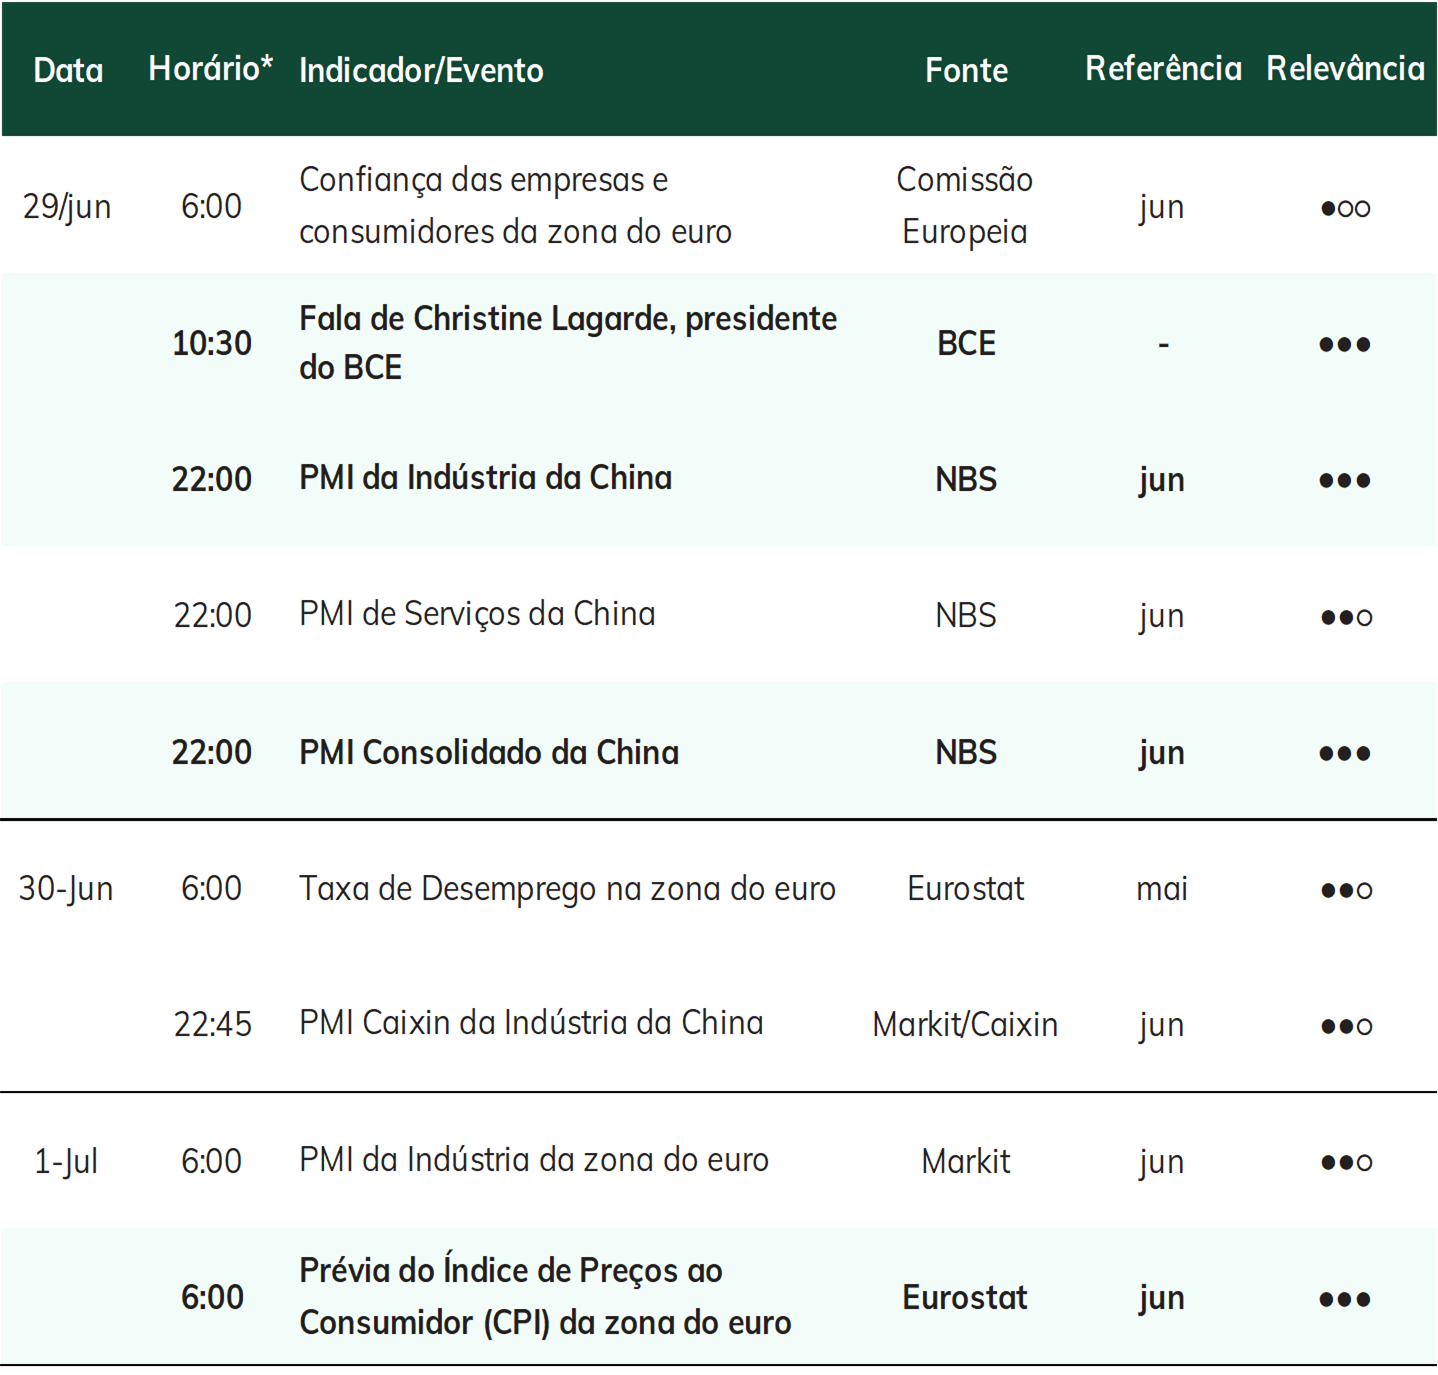Select the 30-Jun date cell
Viewport: 1438px width, 1375px height.
(66, 888)
